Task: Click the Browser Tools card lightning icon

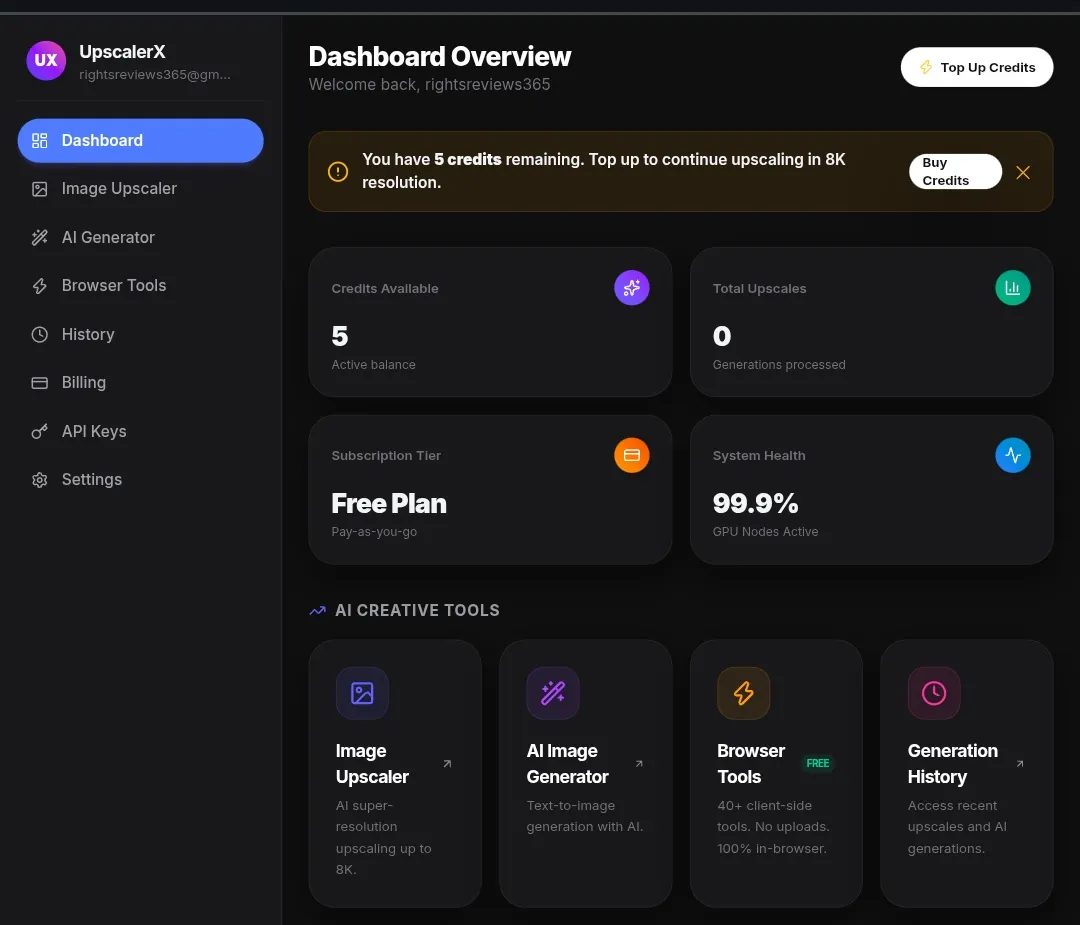Action: point(743,693)
